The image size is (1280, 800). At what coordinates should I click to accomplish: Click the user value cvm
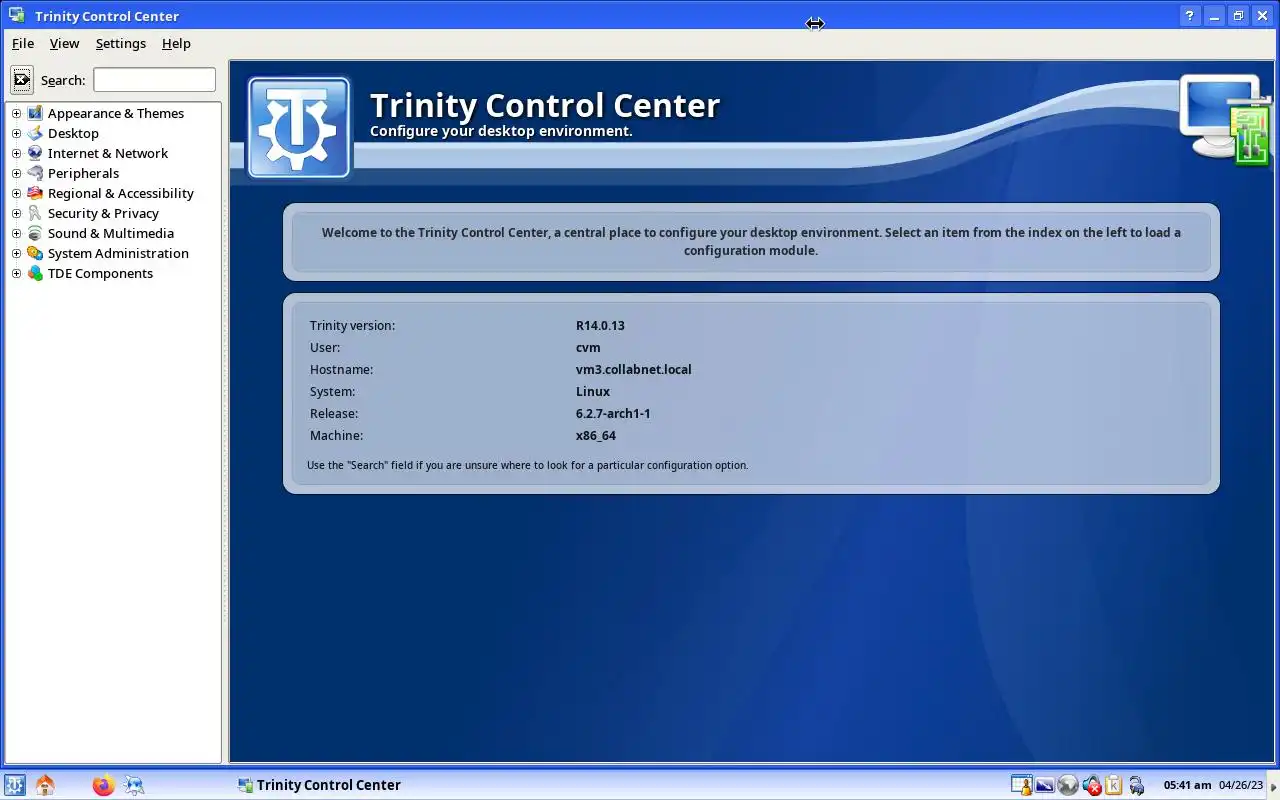588,347
